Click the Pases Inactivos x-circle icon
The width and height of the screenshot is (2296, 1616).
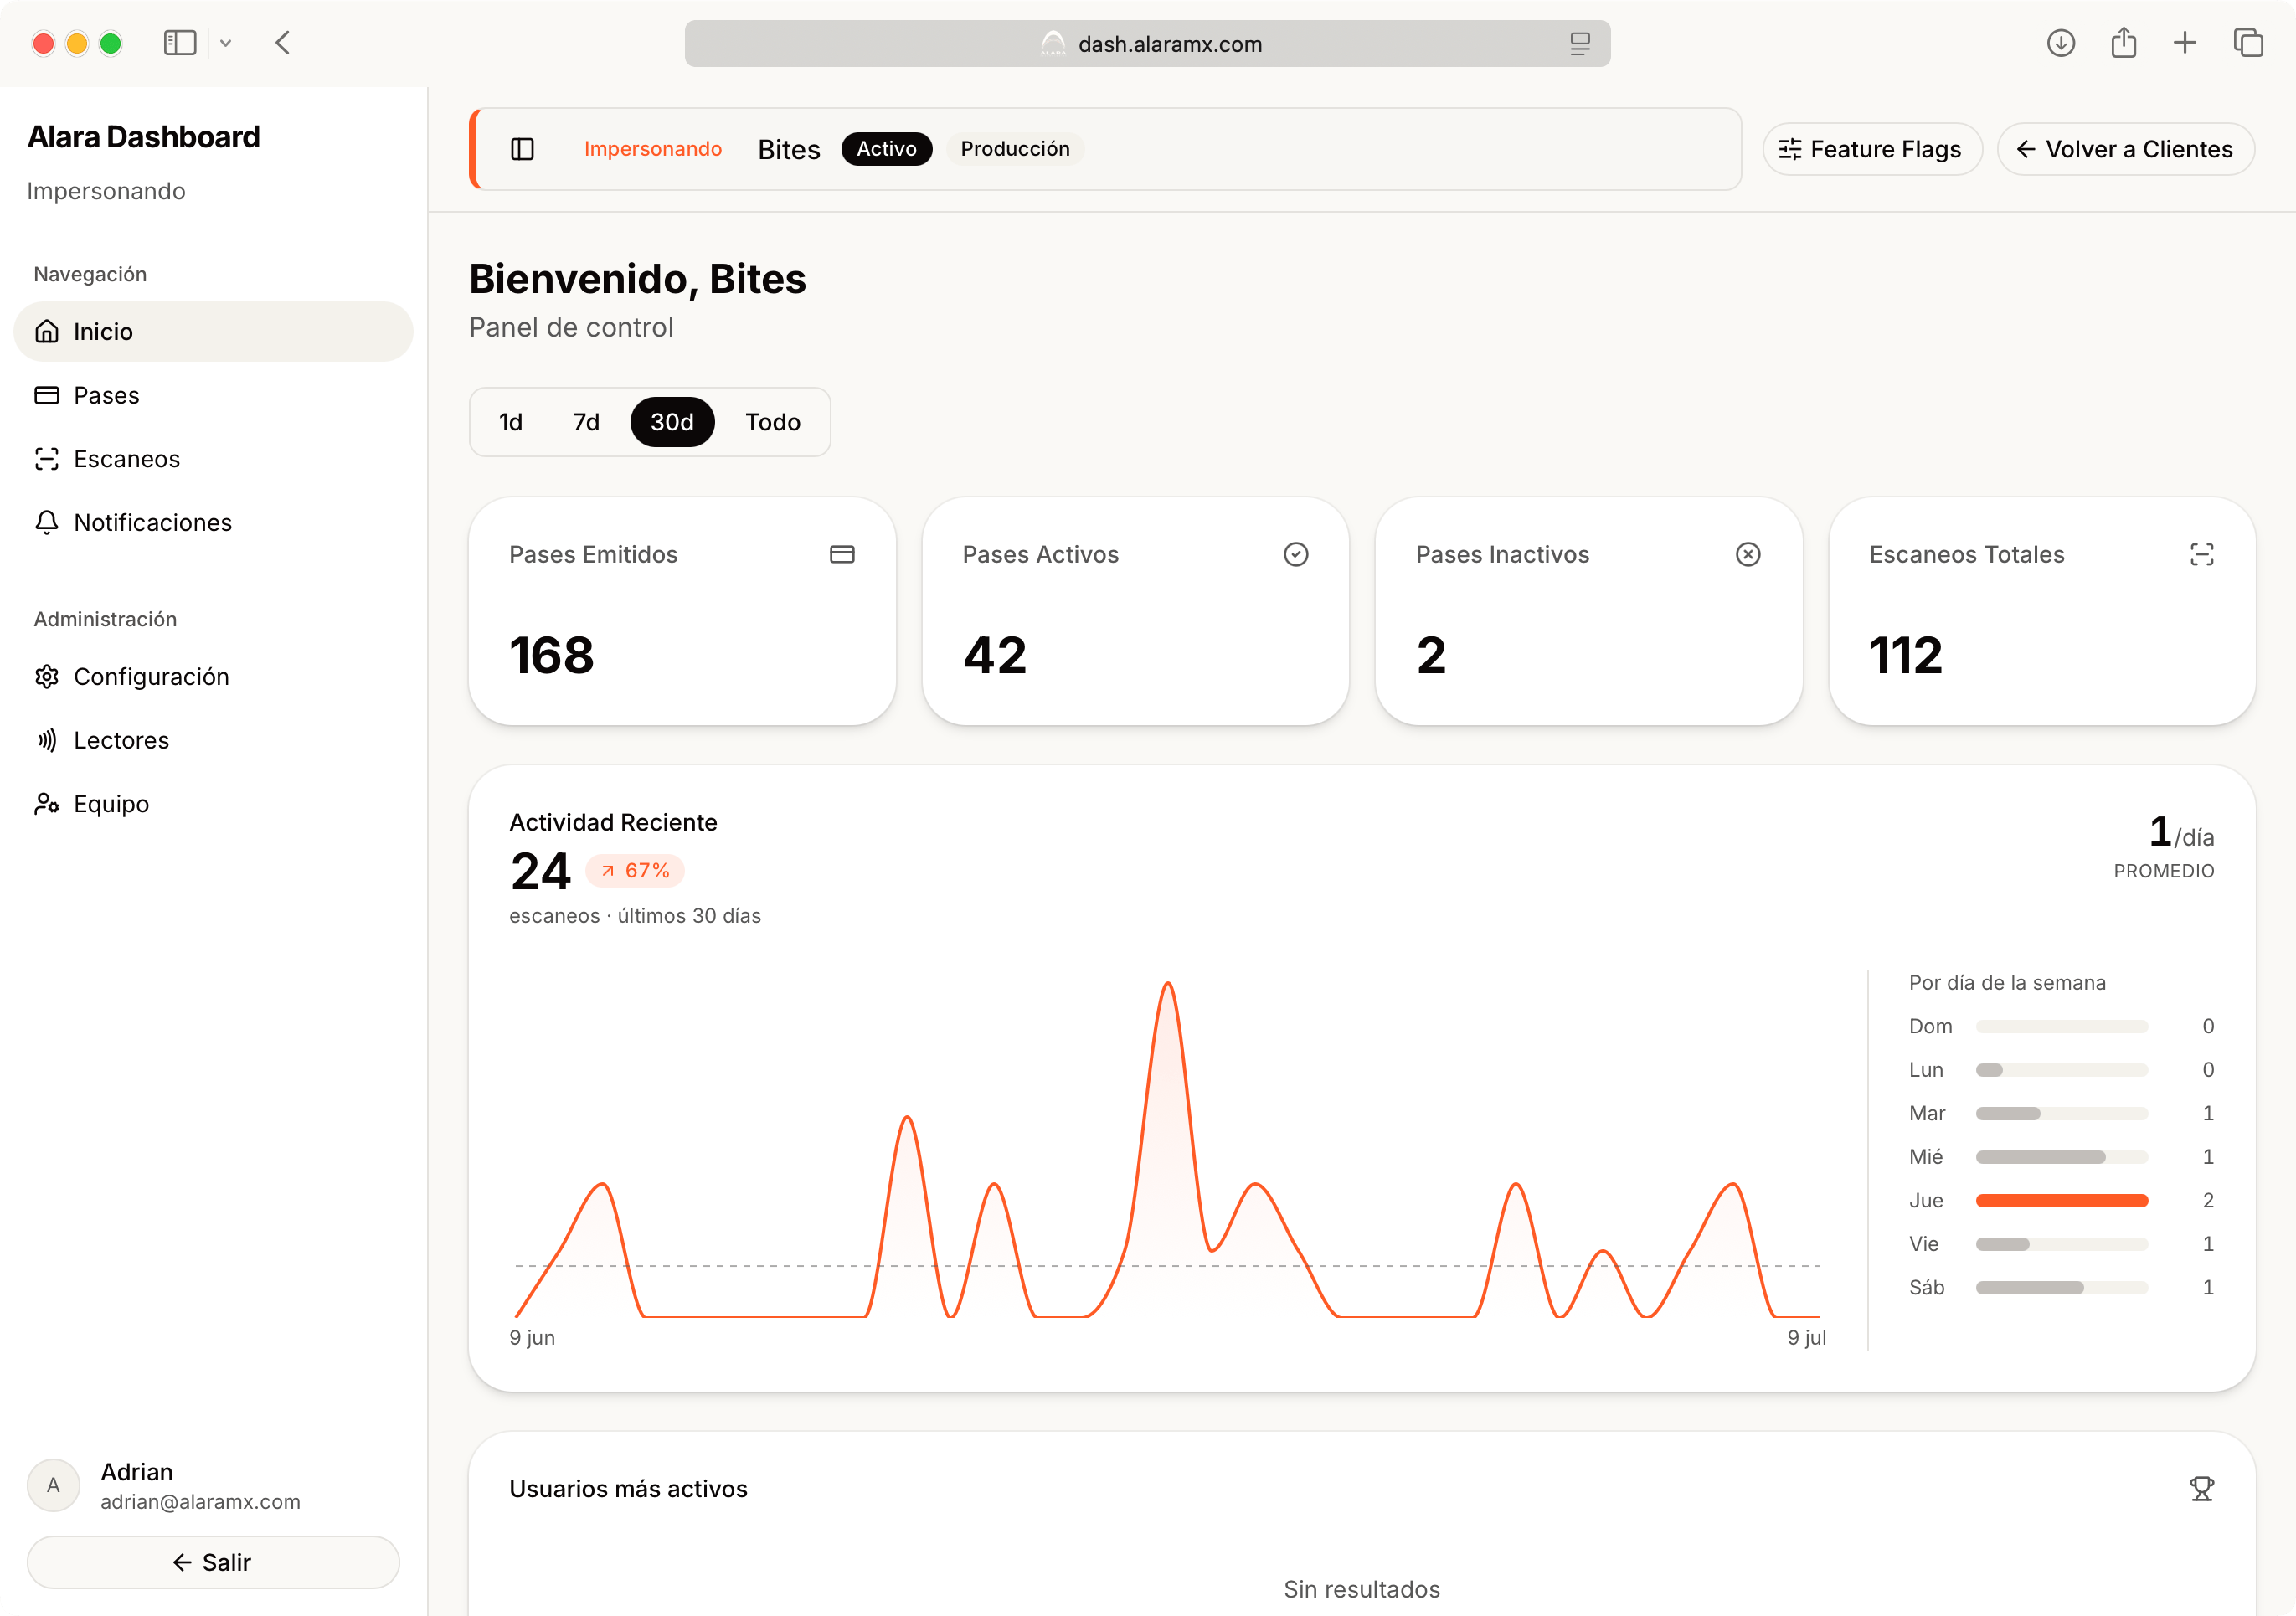click(1748, 554)
